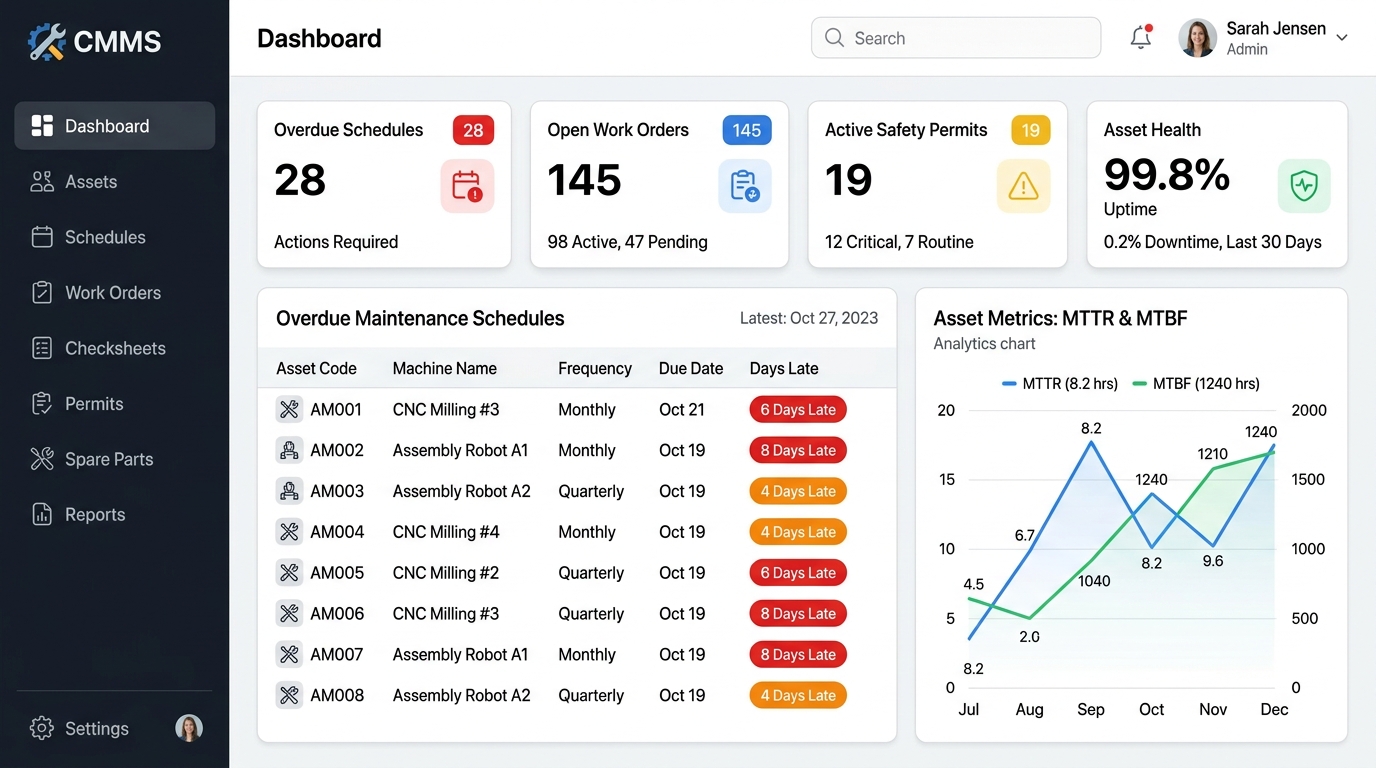This screenshot has width=1376, height=768.
Task: Sort by Asset Code column header
Action: tap(316, 368)
